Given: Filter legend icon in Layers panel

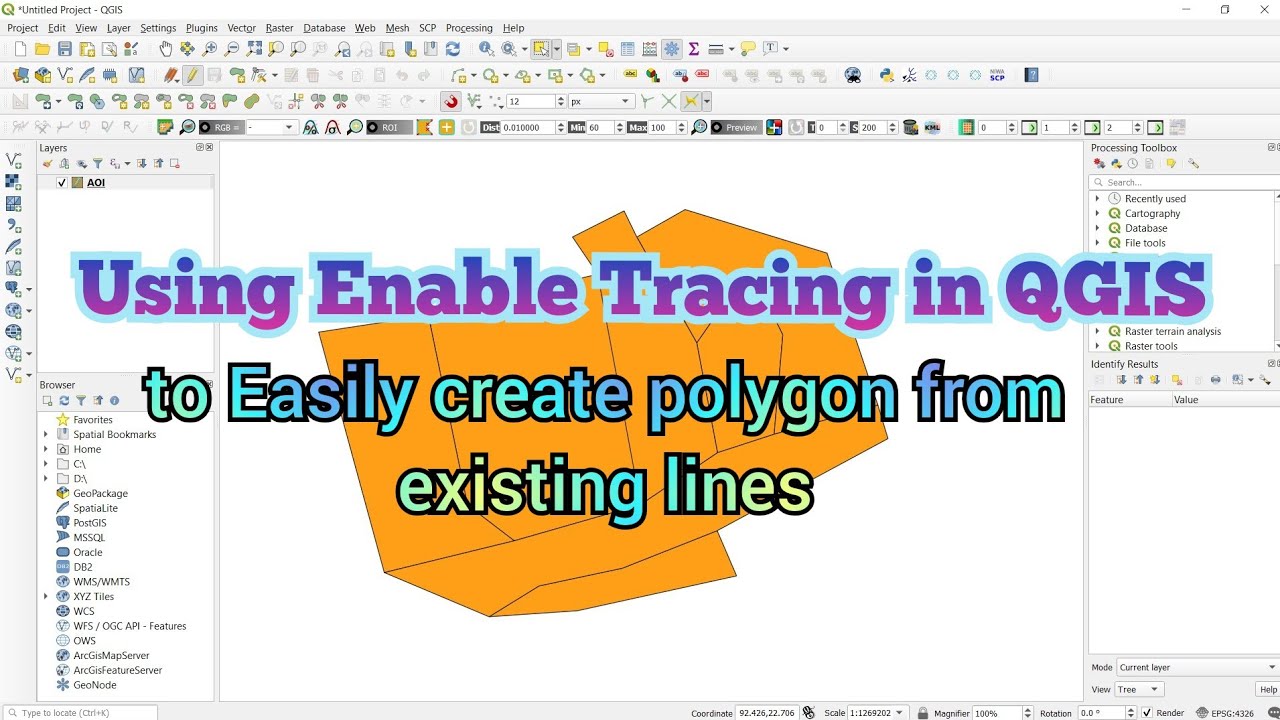Looking at the screenshot, I should (98, 164).
